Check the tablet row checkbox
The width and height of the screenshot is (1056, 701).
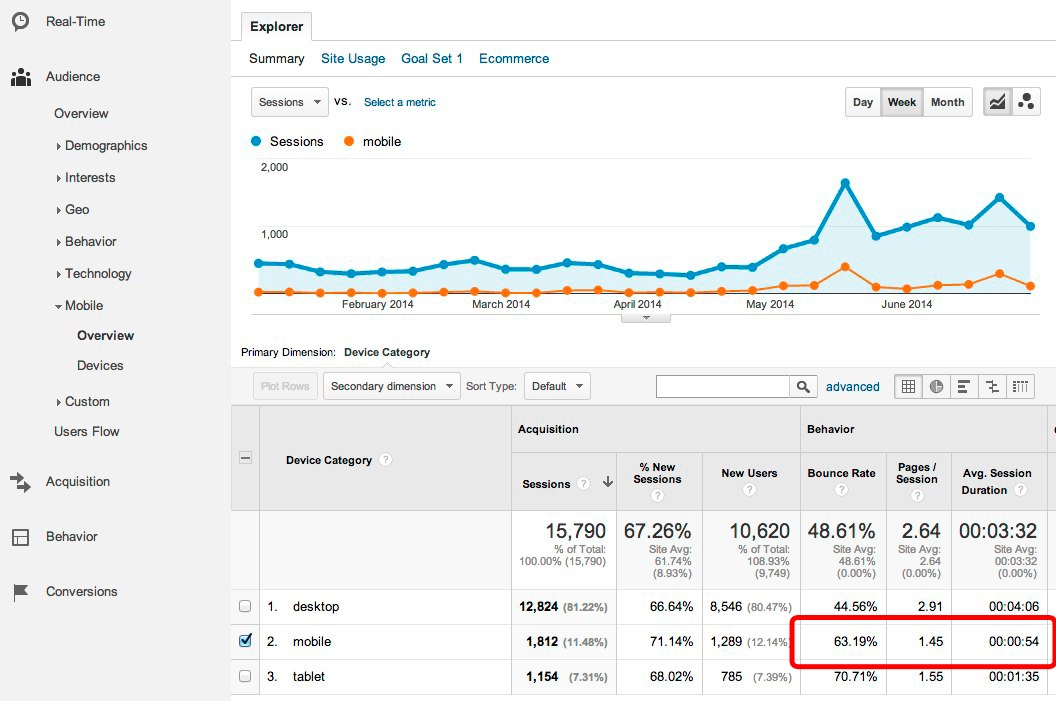tap(246, 676)
